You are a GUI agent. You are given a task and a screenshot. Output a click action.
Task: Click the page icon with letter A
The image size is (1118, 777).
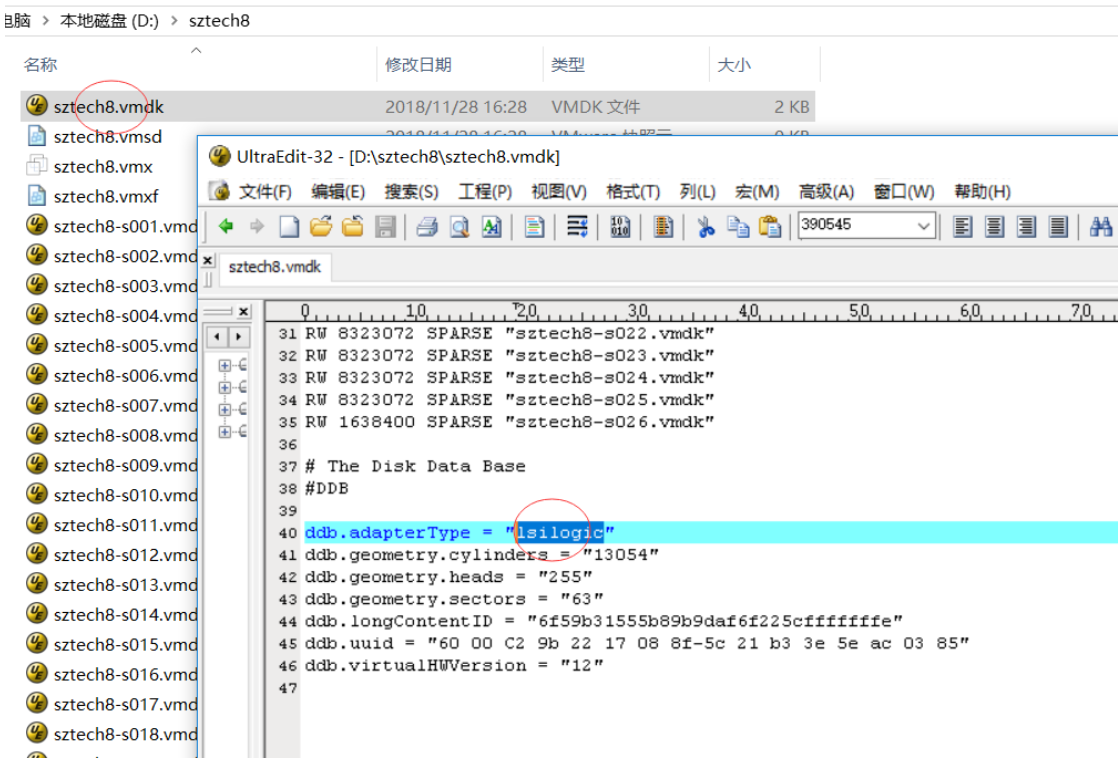click(x=491, y=227)
